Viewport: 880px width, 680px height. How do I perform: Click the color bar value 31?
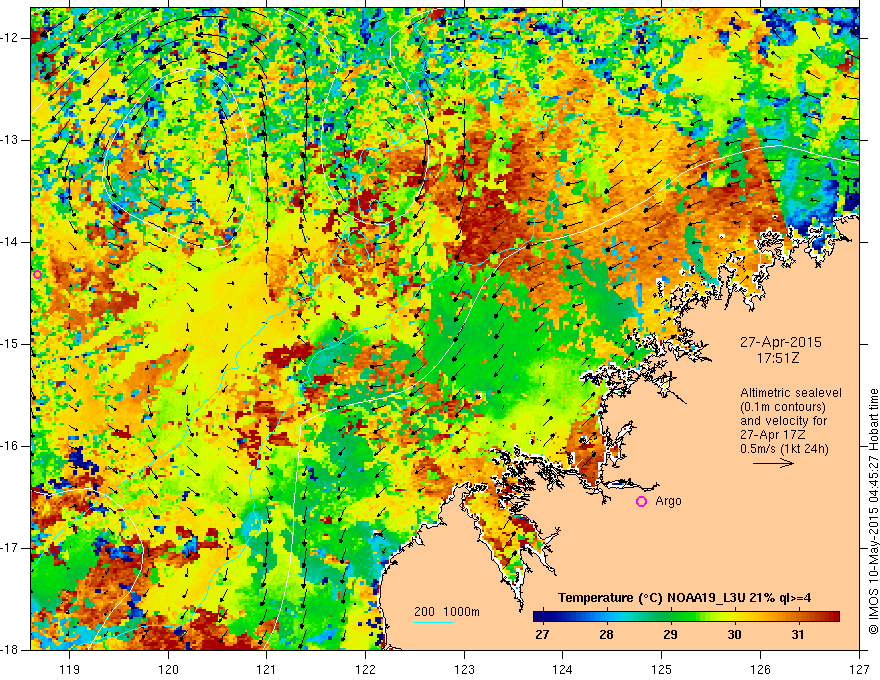[798, 635]
